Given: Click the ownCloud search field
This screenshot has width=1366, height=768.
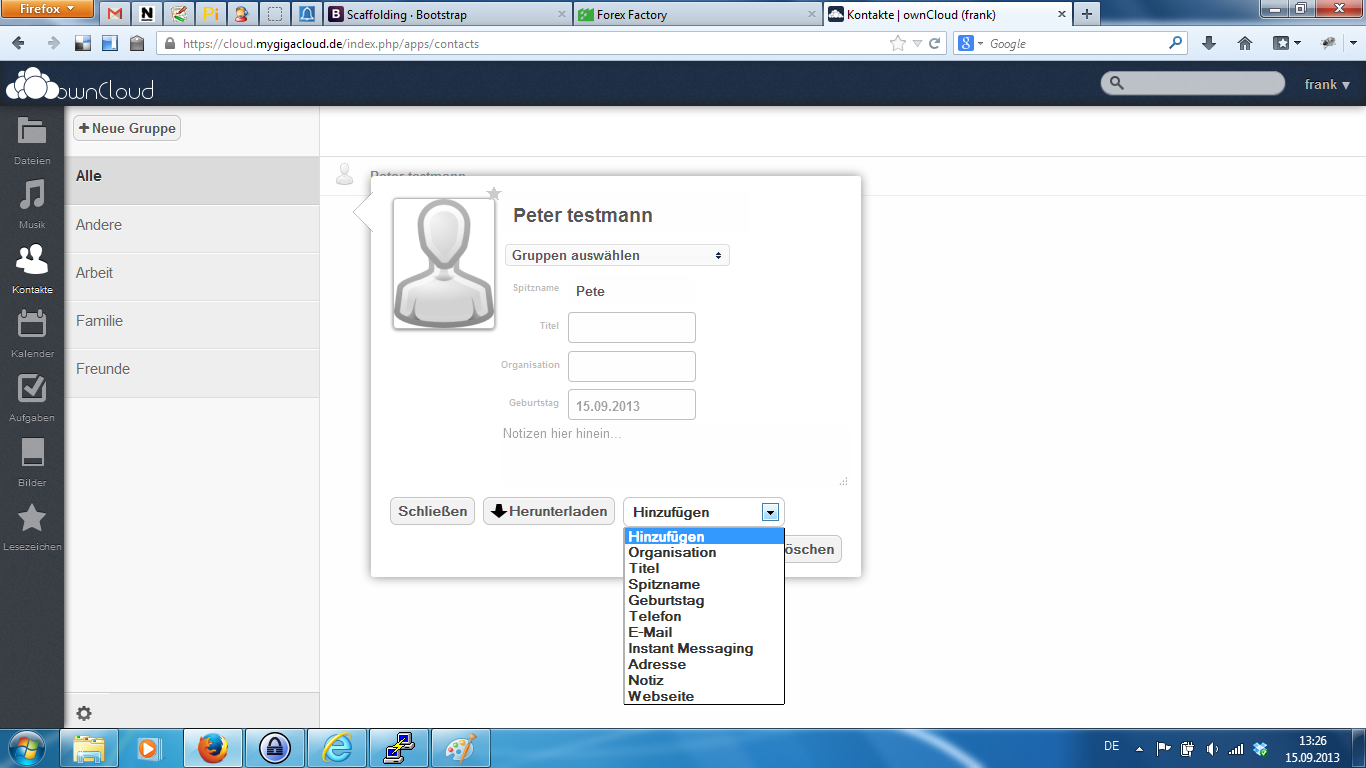Looking at the screenshot, I should pos(1193,83).
